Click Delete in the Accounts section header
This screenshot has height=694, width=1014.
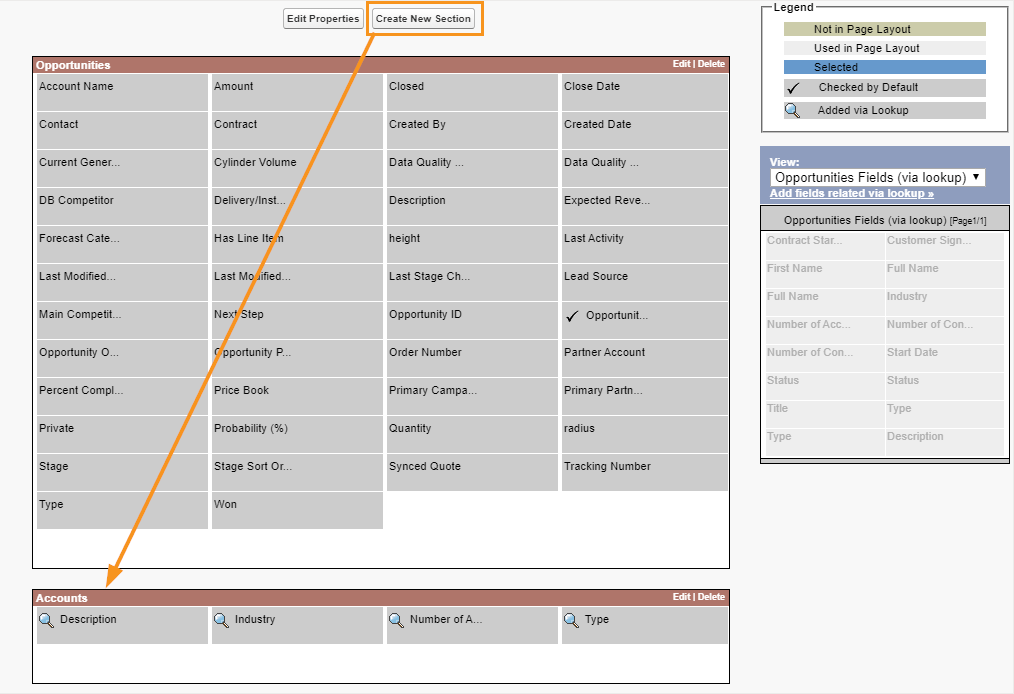(x=711, y=597)
